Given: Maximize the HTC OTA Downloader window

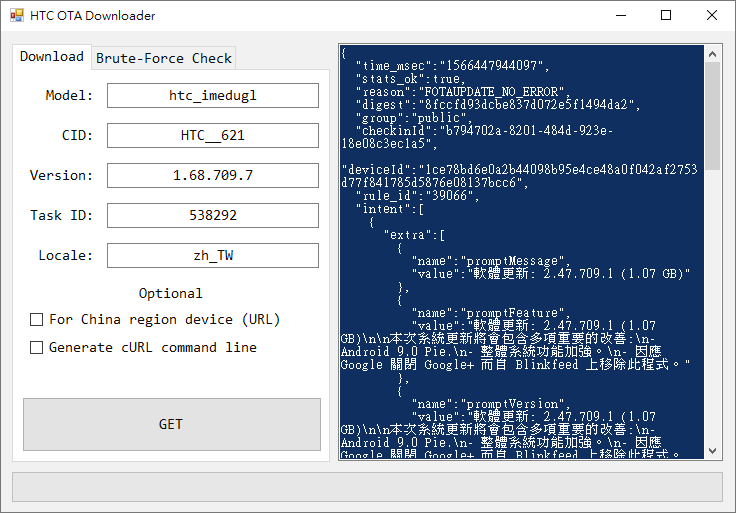Looking at the screenshot, I should [x=666, y=15].
